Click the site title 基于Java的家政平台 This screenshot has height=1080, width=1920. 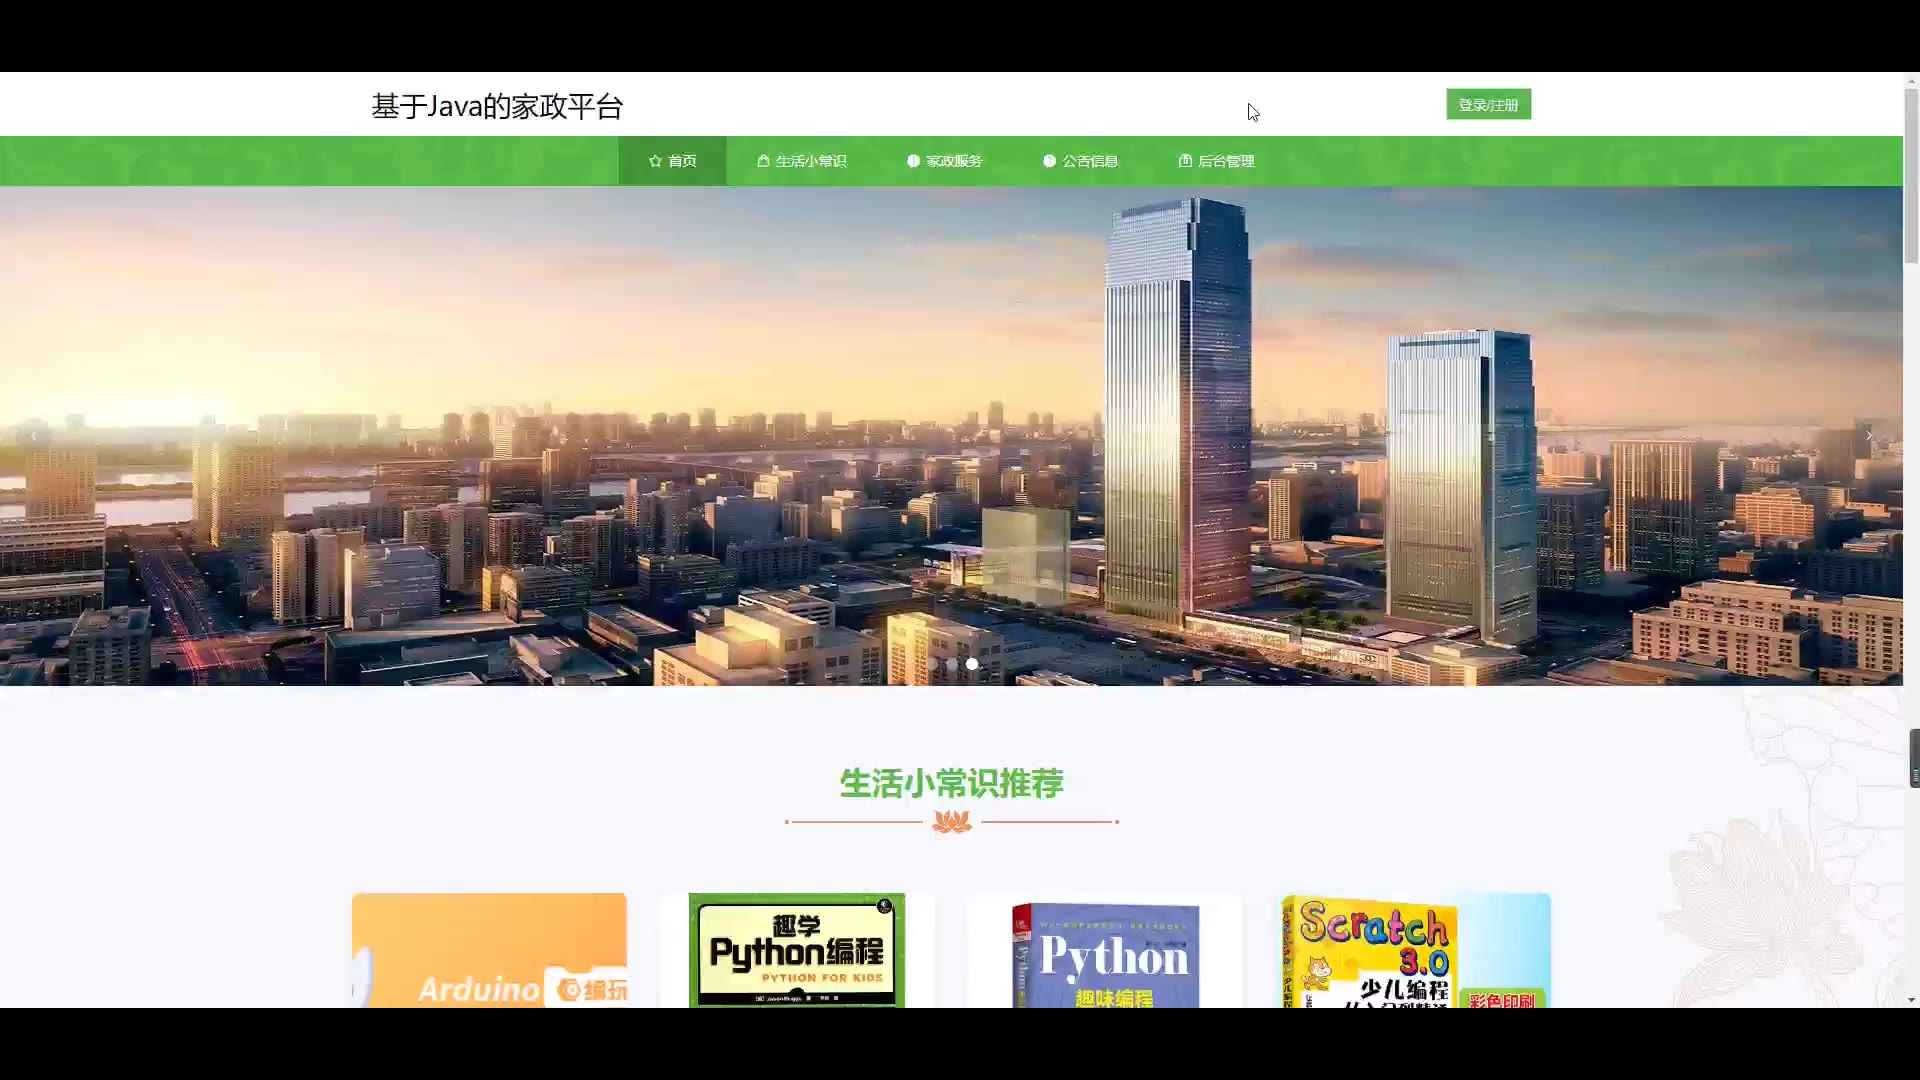(497, 106)
